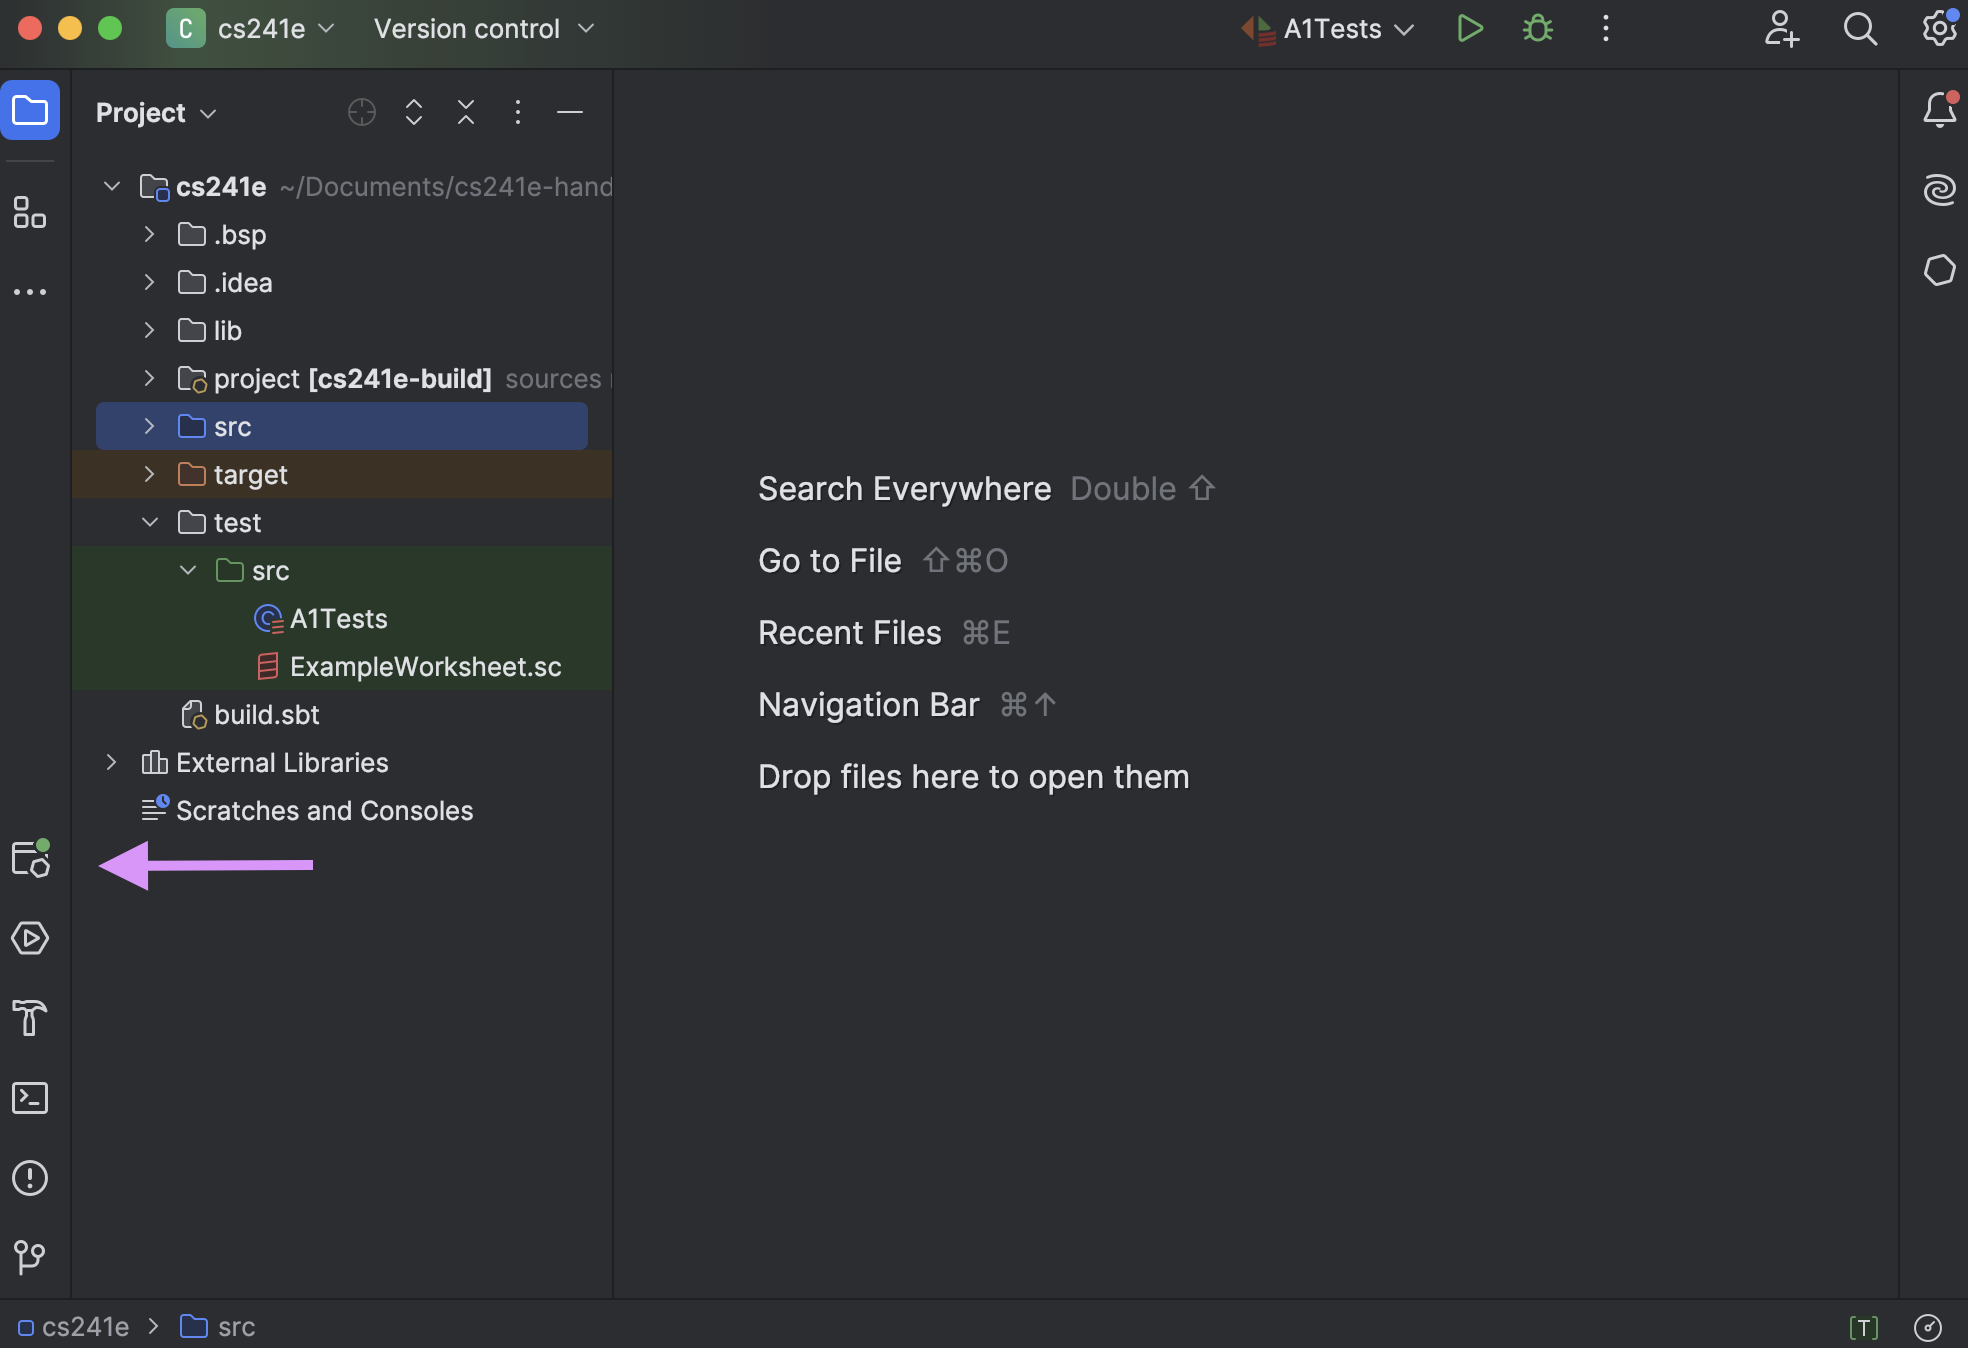Open the build.sbt file

(266, 714)
